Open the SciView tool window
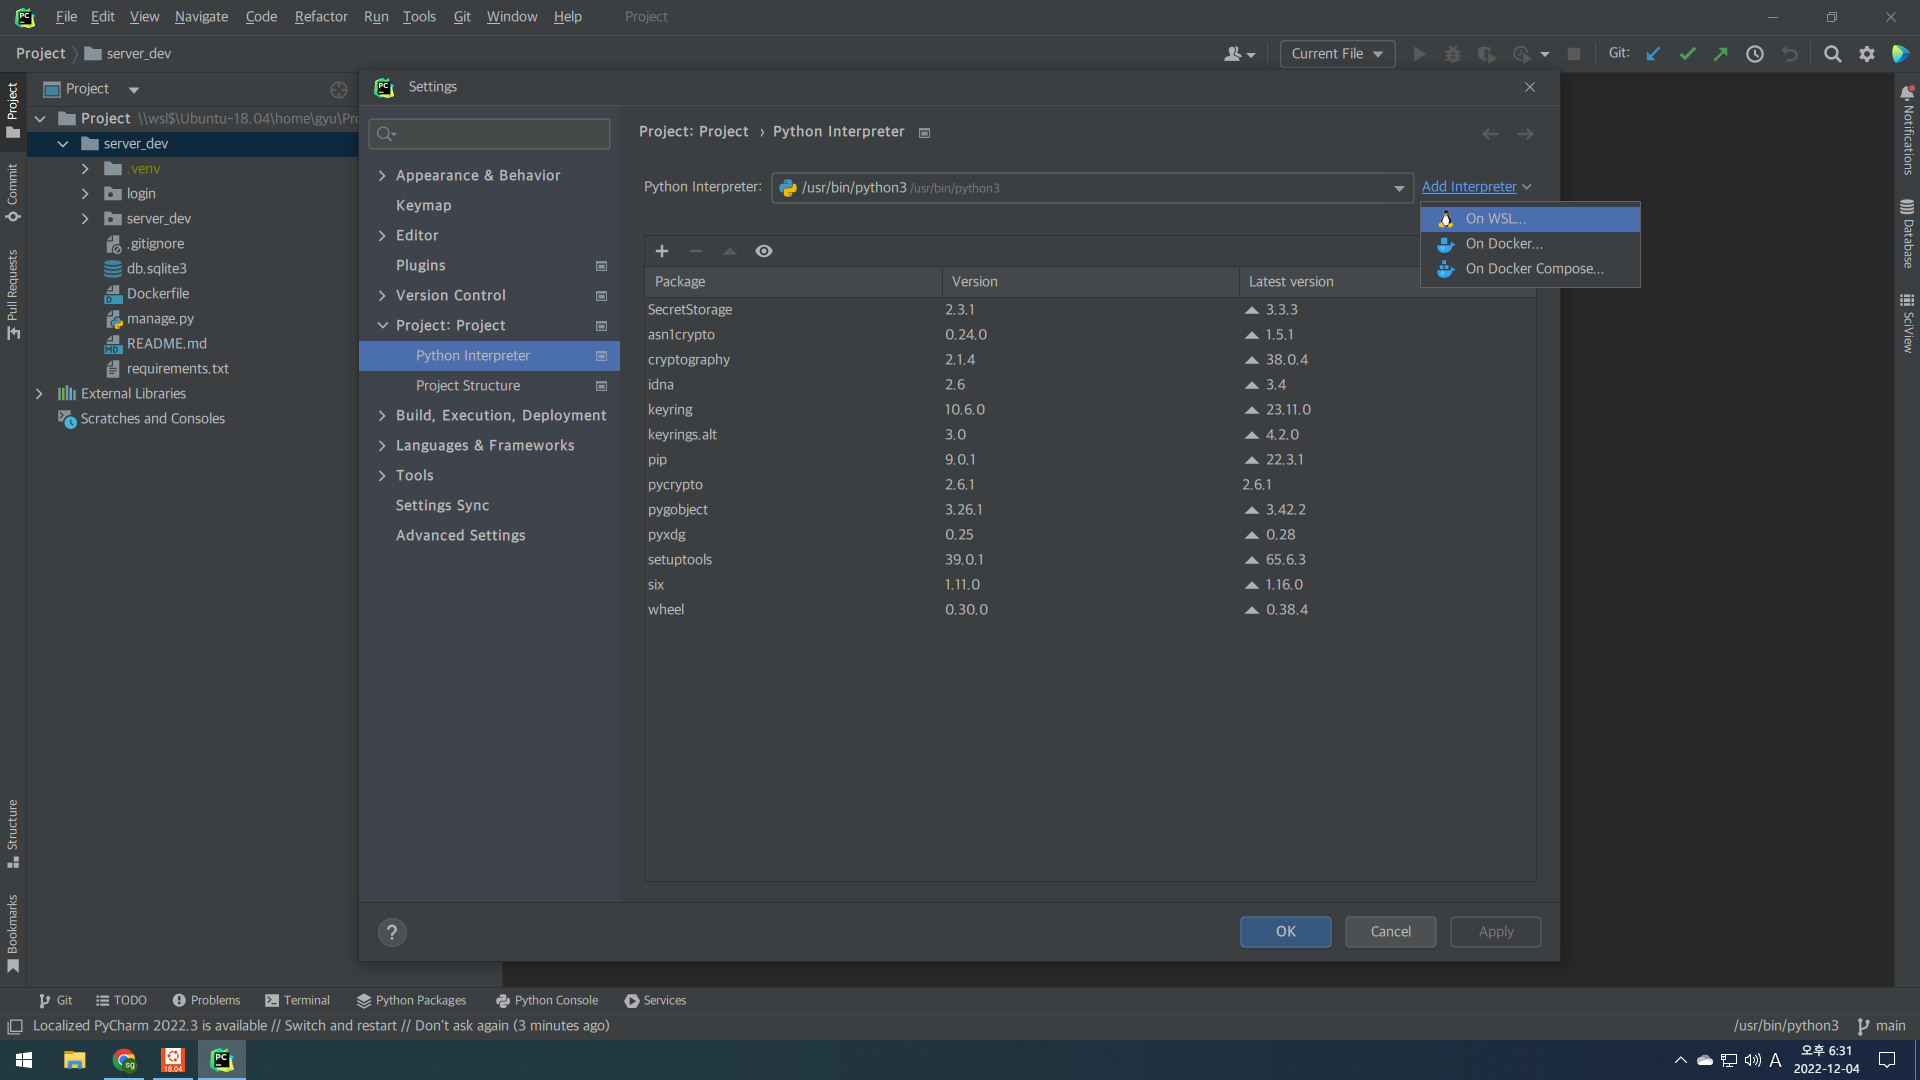Screen dimensions: 1920x1080 pyautogui.click(x=1907, y=323)
